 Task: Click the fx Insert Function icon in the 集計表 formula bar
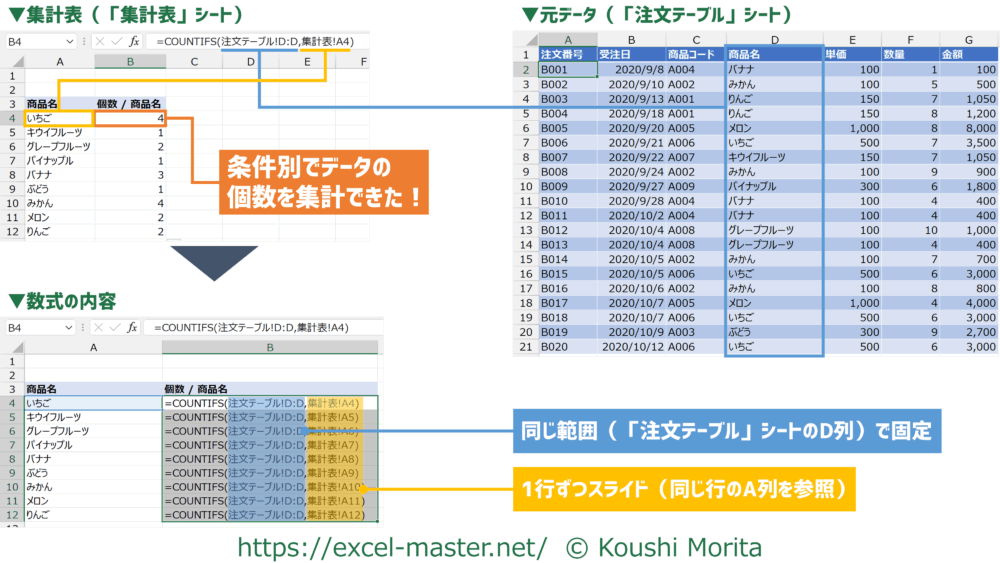[x=132, y=42]
